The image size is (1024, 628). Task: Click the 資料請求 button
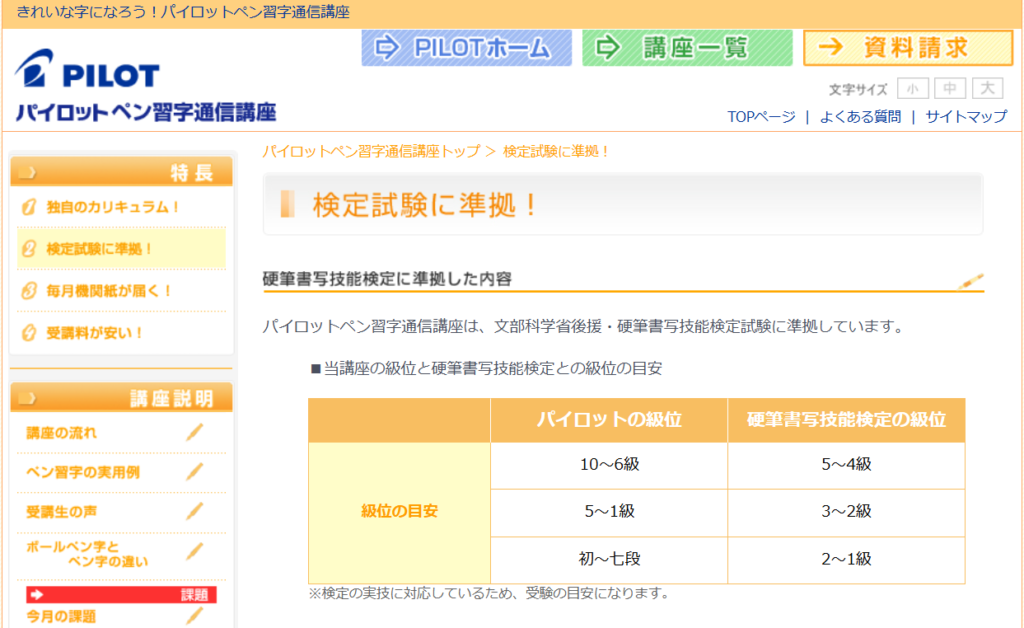coord(908,48)
